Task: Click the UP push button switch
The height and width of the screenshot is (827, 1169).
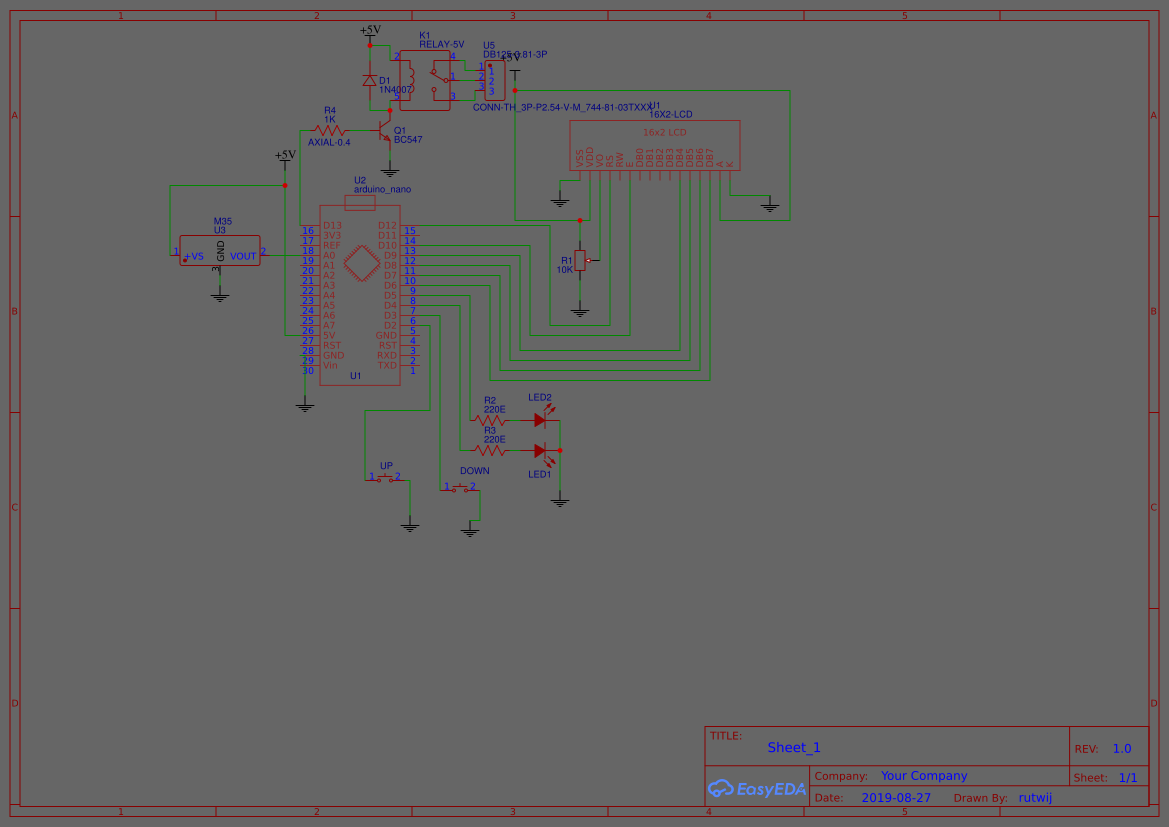Action: tap(385, 478)
